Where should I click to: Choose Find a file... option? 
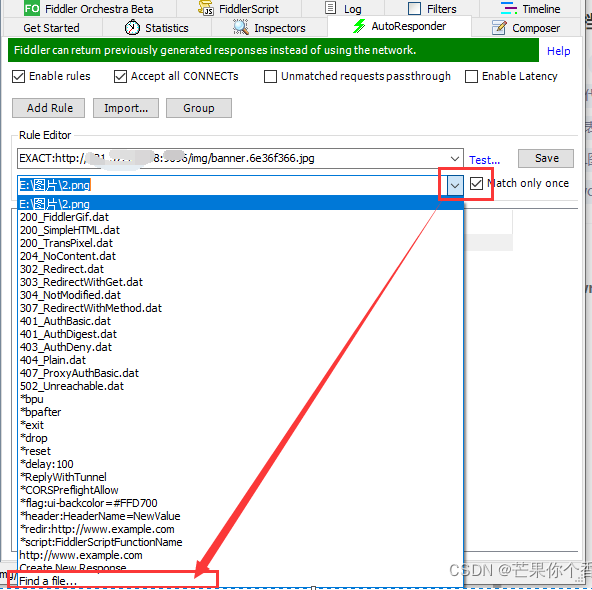240,581
